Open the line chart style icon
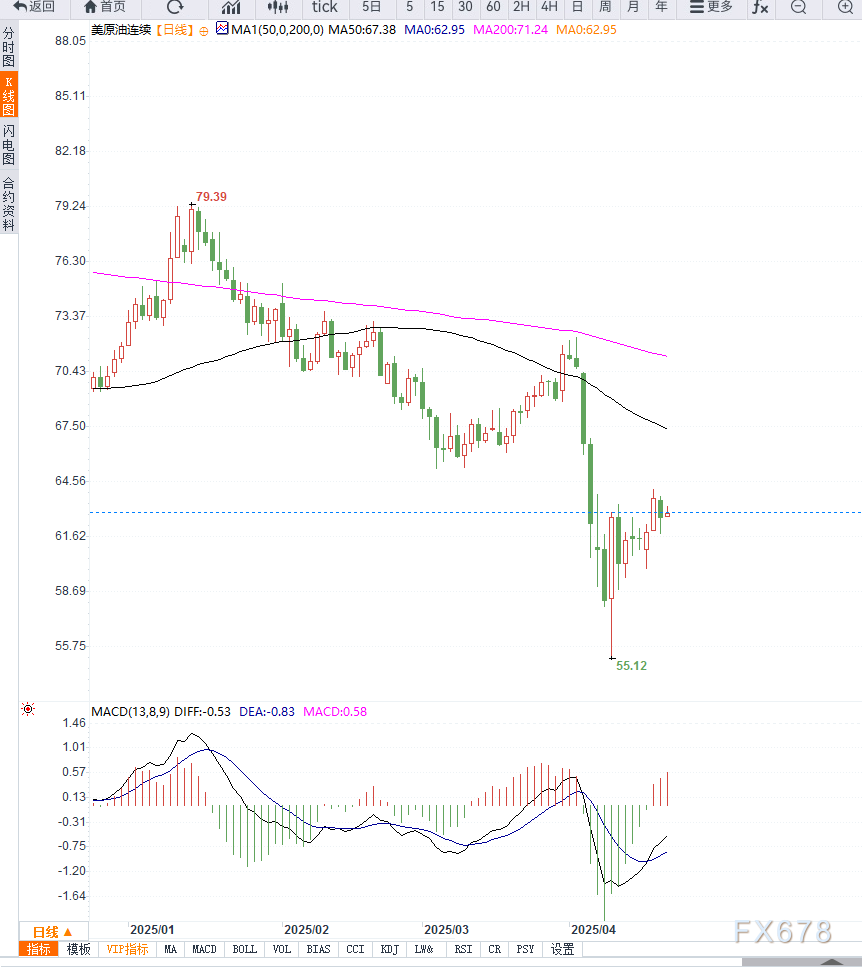This screenshot has height=967, width=862. click(231, 7)
